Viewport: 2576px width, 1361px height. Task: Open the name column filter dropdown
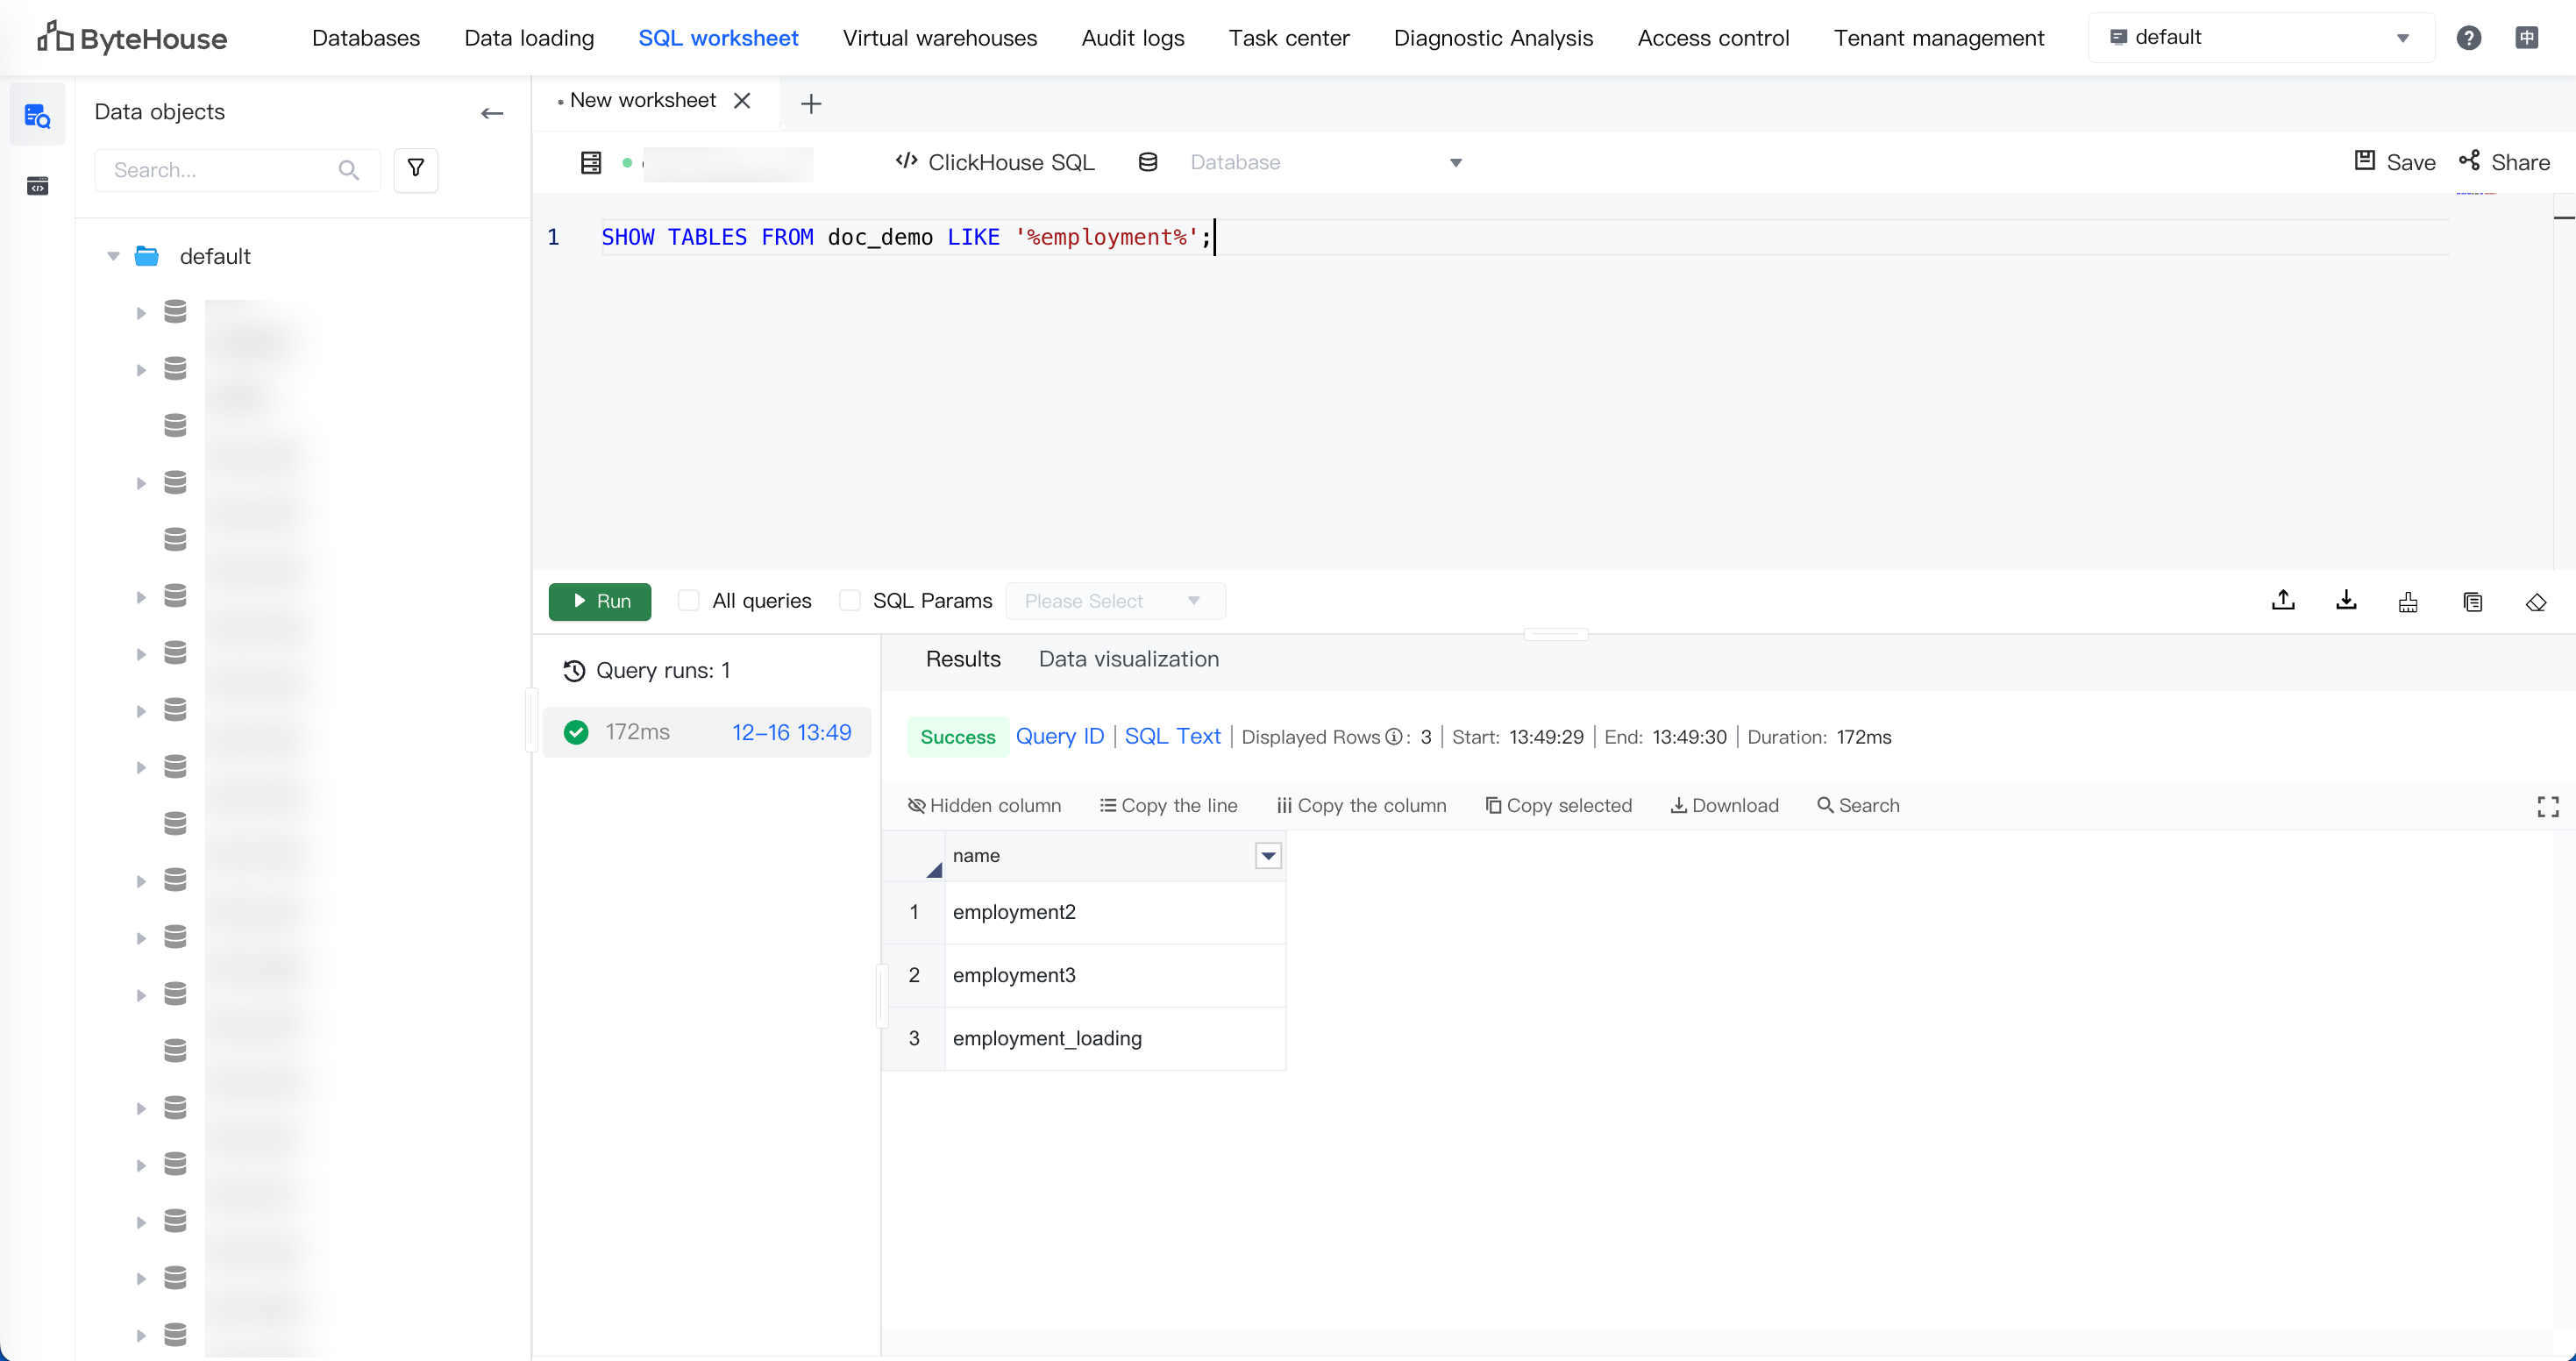[1267, 855]
